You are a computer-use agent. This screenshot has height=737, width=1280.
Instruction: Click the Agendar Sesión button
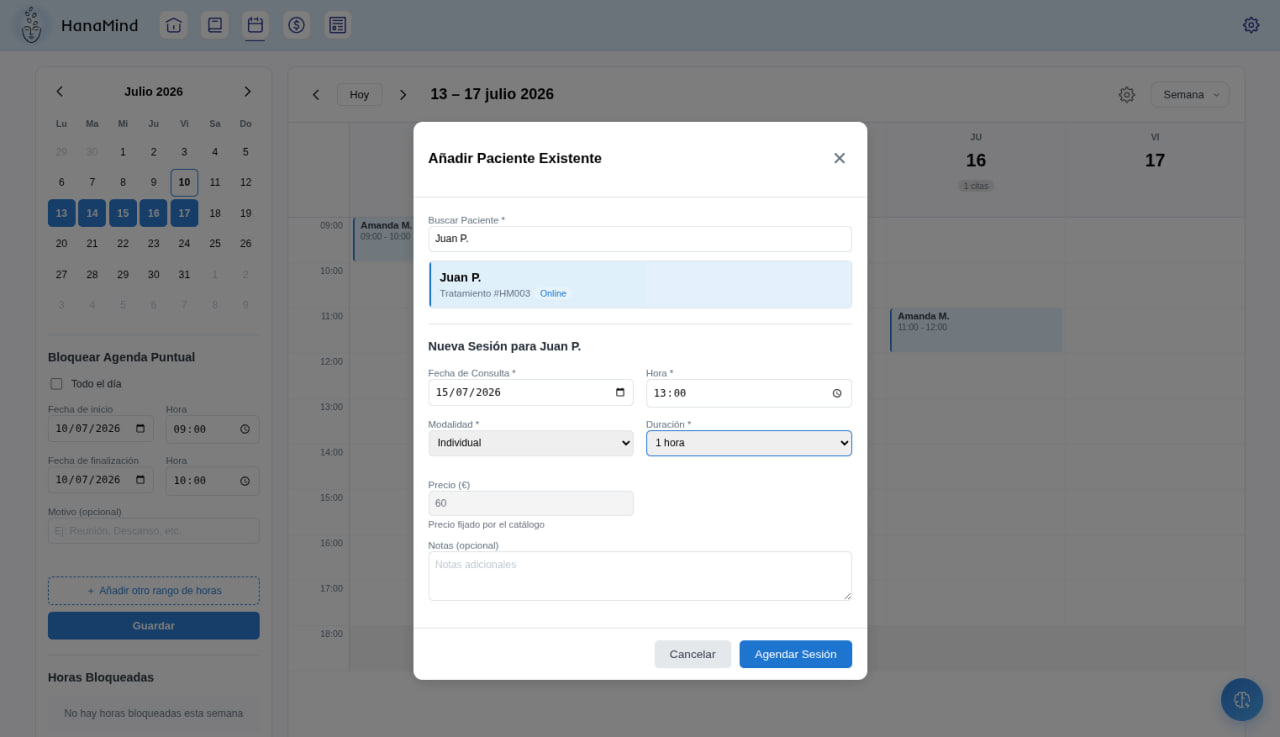(x=796, y=654)
